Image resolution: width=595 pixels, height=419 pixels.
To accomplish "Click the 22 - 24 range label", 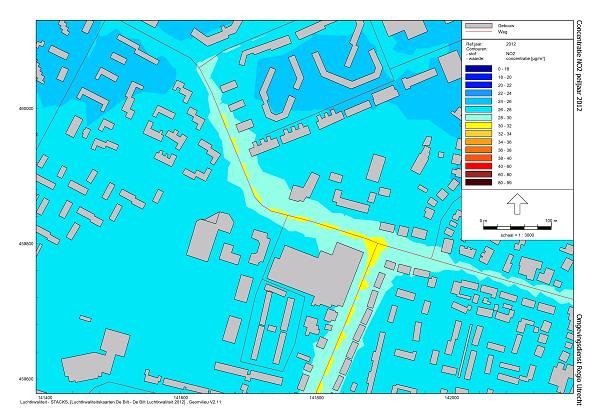I will click(x=505, y=93).
